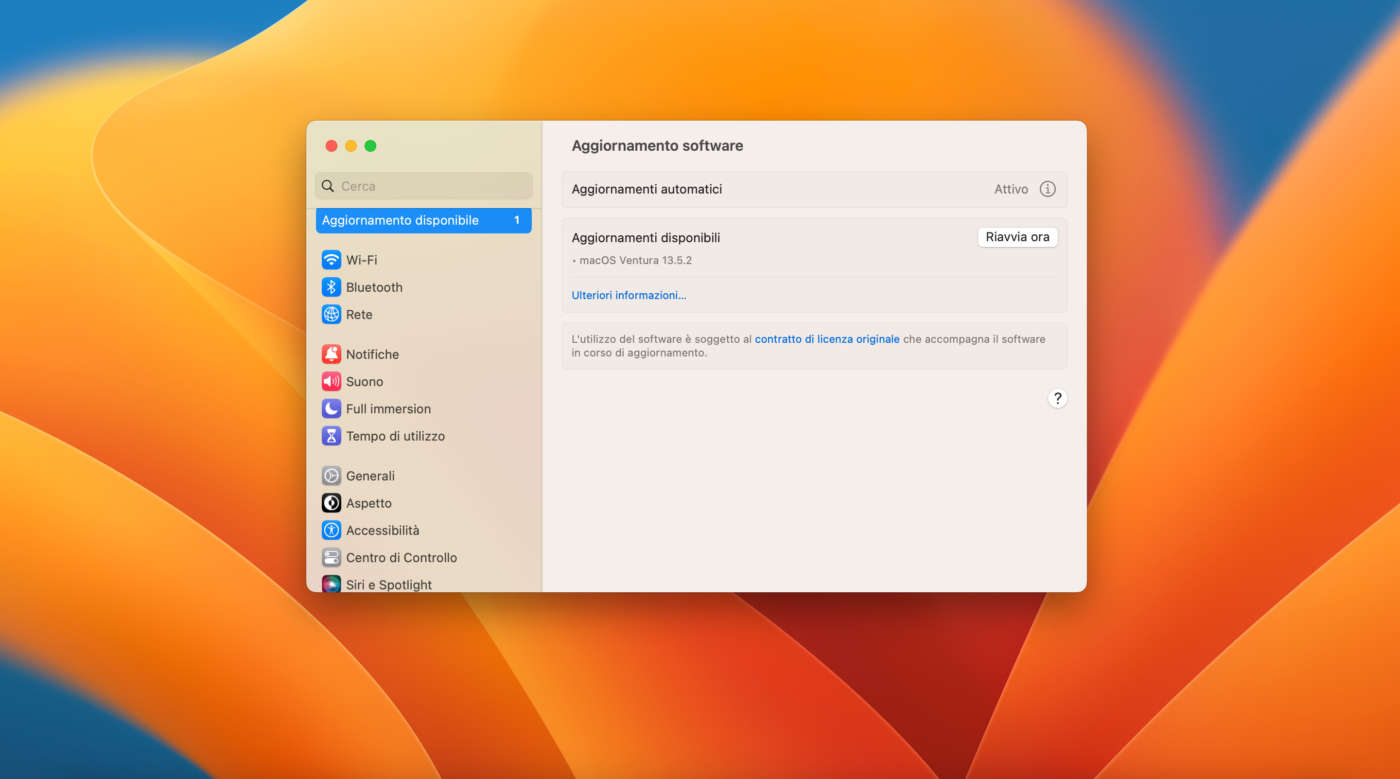Open Full immersion moon icon
The image size is (1400, 779).
pos(331,409)
